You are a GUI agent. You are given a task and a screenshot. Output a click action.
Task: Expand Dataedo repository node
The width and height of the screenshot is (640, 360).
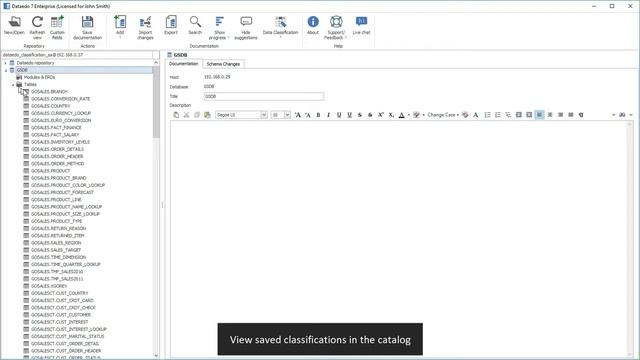(x=5, y=63)
